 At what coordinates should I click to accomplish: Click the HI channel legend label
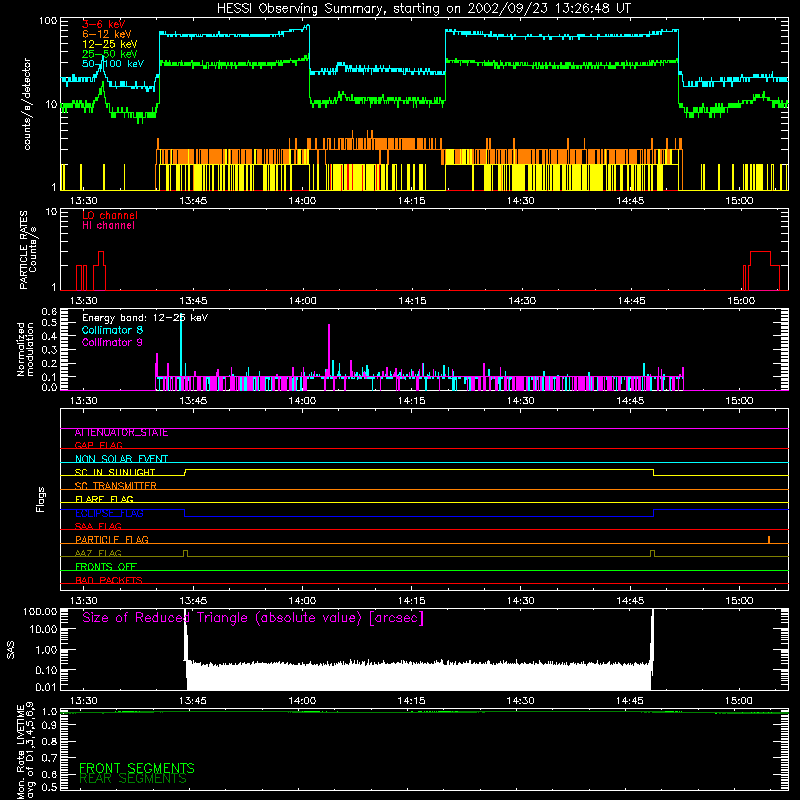tap(108, 226)
